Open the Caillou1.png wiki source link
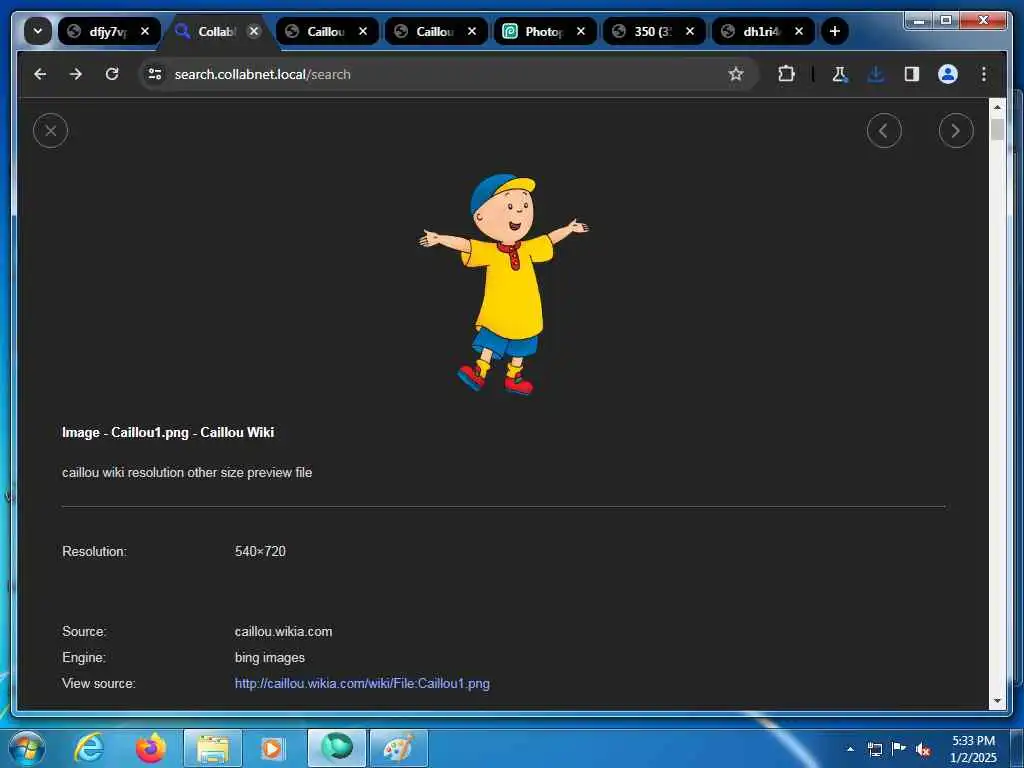Screen dimensions: 1024x768 pos(362,684)
